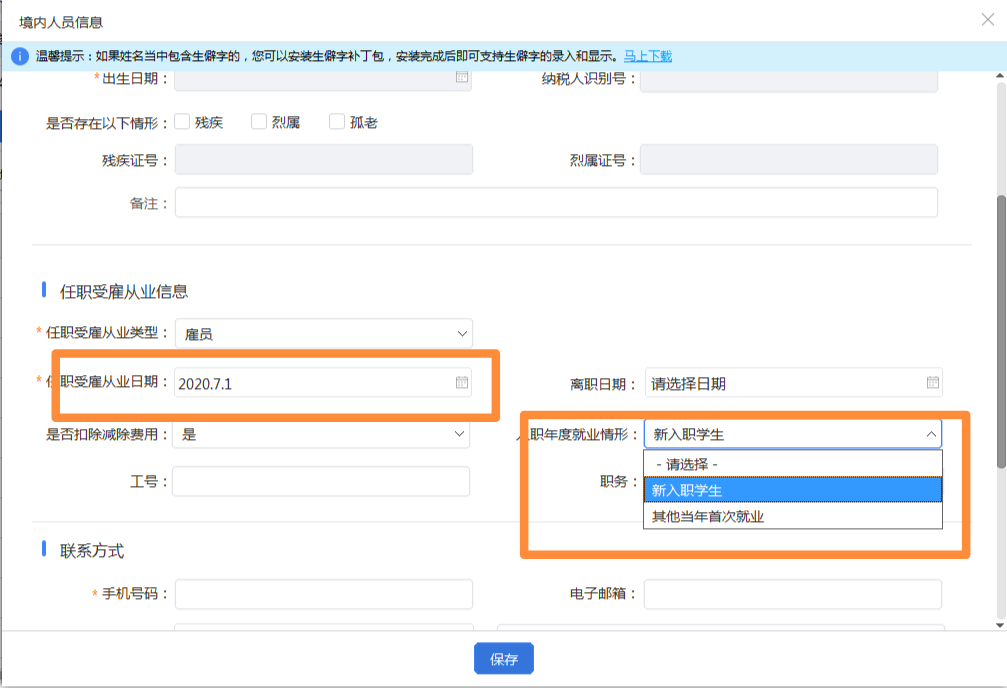This screenshot has width=1007, height=688.
Task: Click the scrollbar up arrow
Action: coord(1000,76)
